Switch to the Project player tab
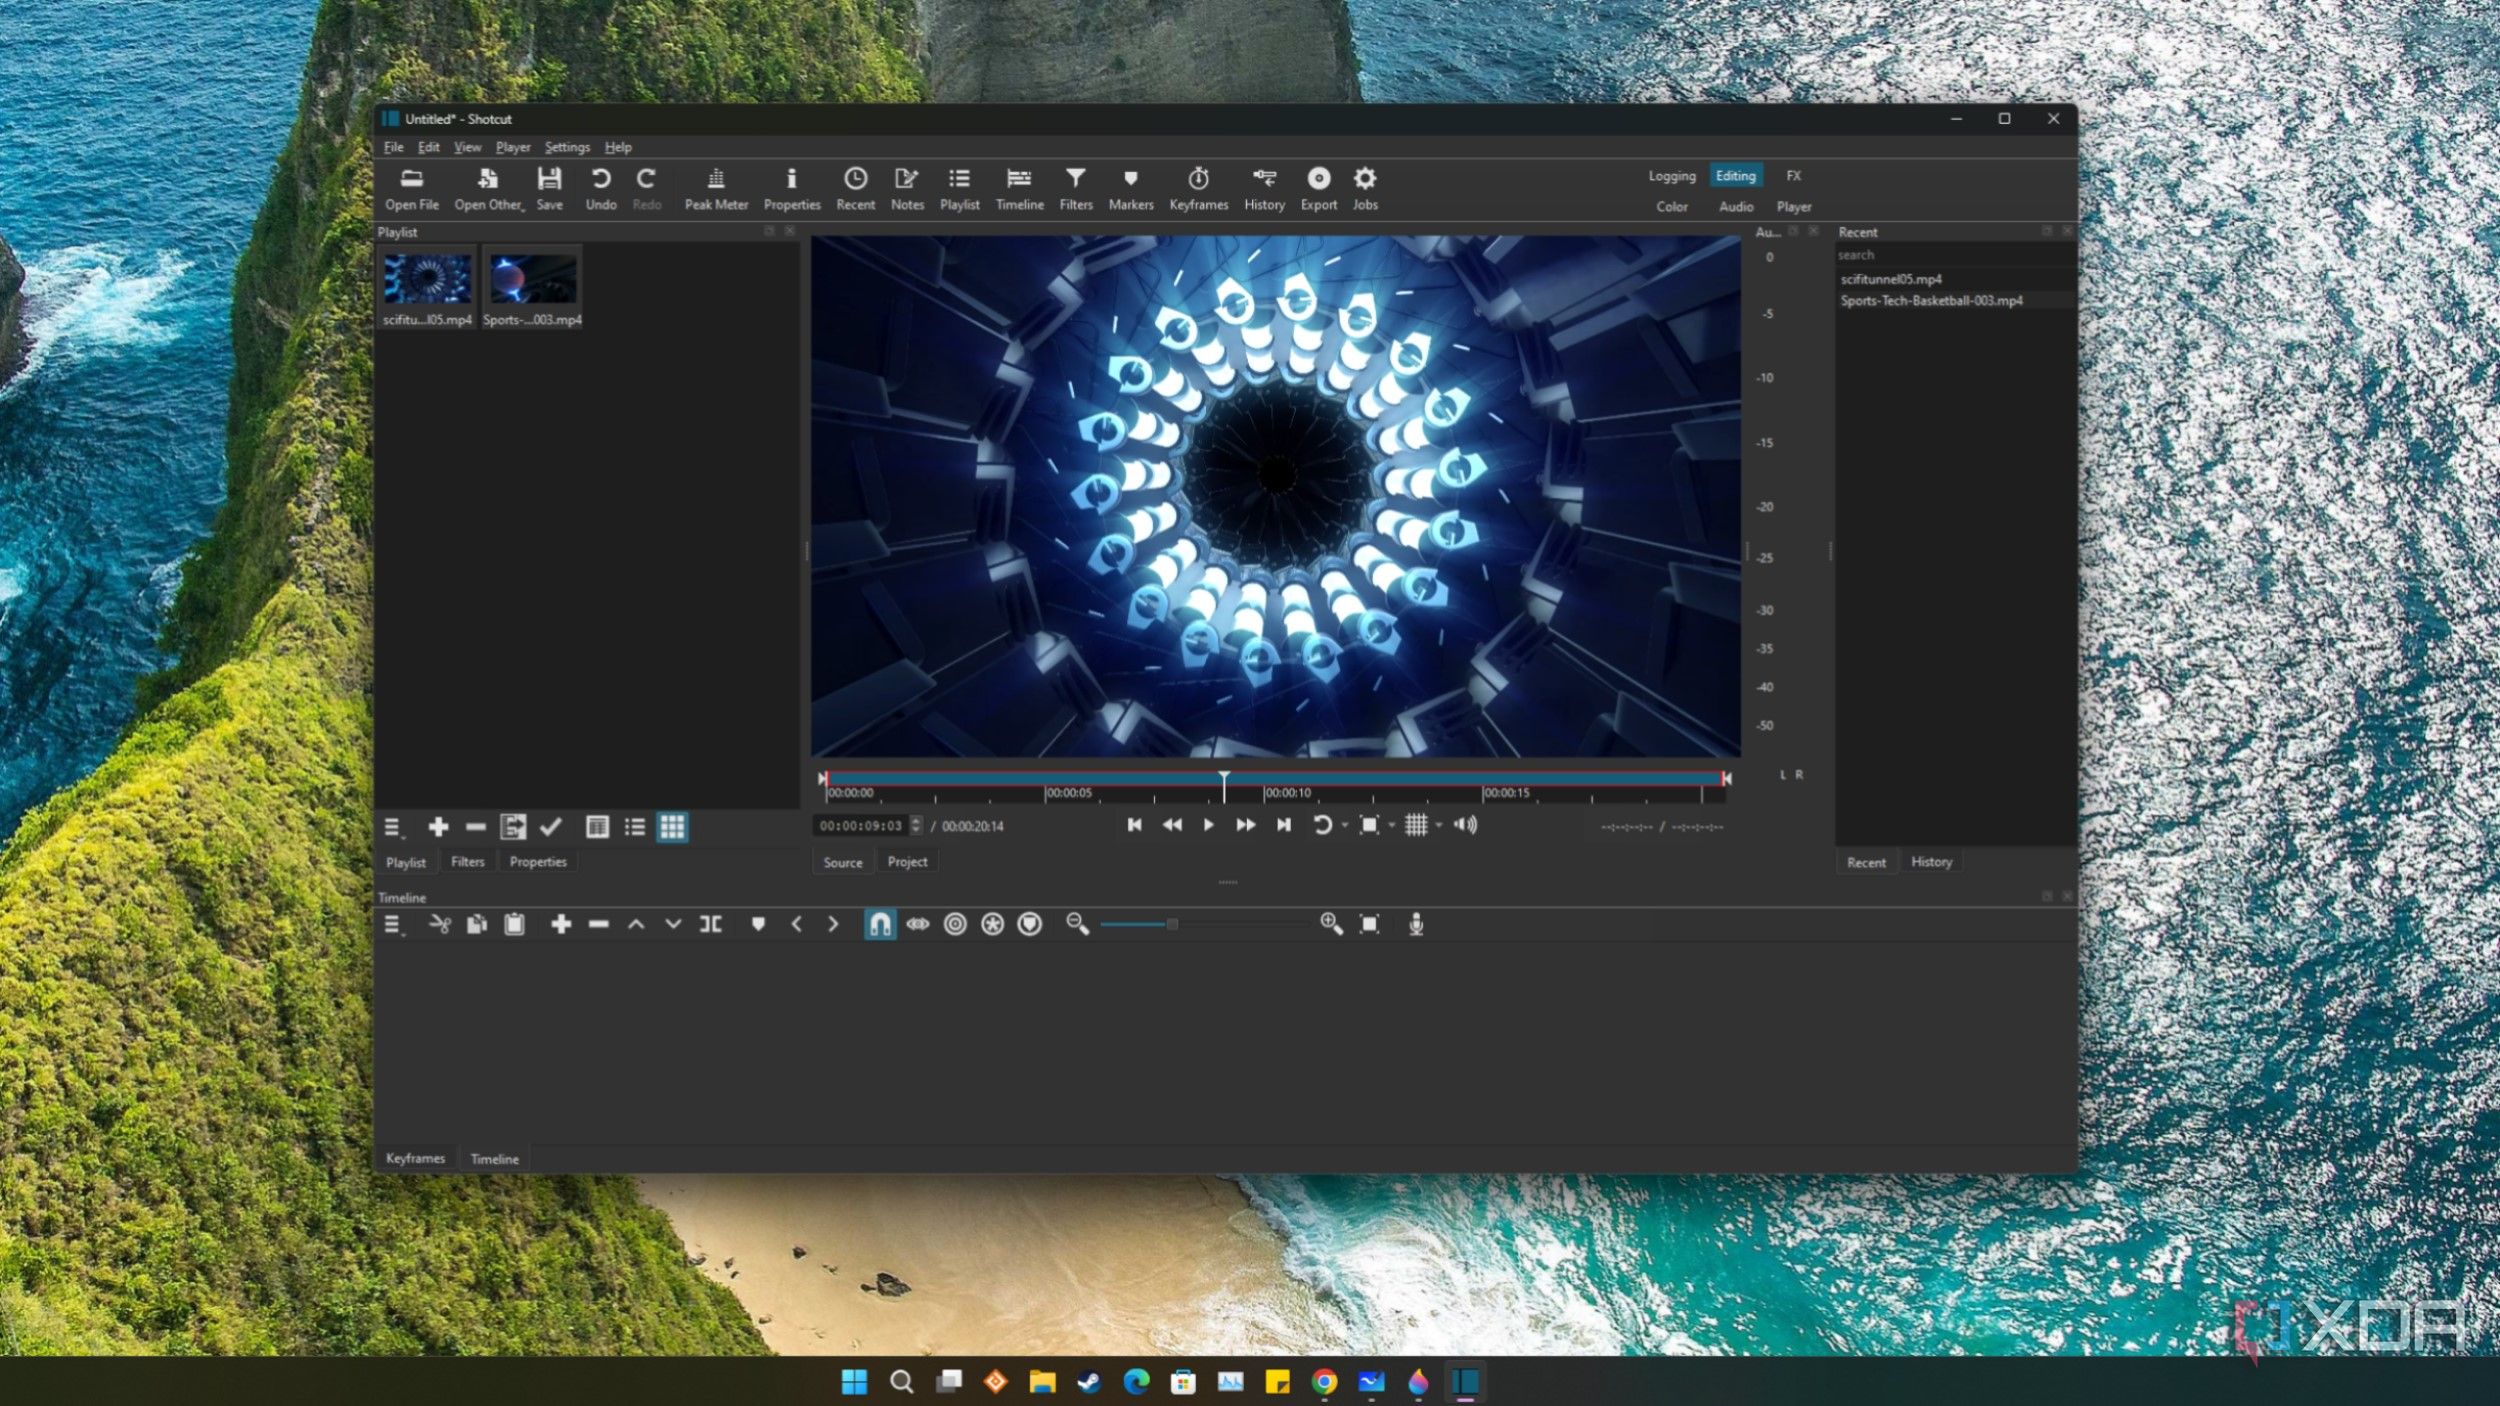The image size is (2500, 1406). click(x=907, y=862)
